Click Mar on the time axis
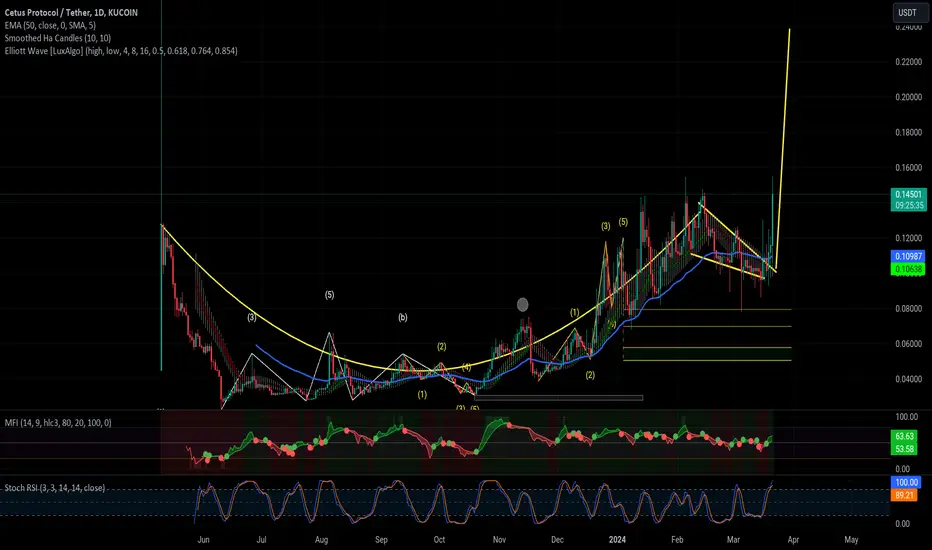932x550 pixels. [733, 540]
